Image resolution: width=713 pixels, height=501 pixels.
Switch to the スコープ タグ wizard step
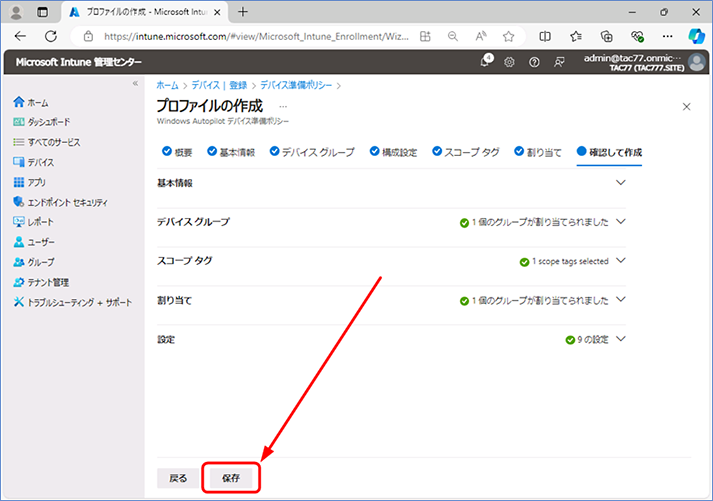click(x=466, y=152)
